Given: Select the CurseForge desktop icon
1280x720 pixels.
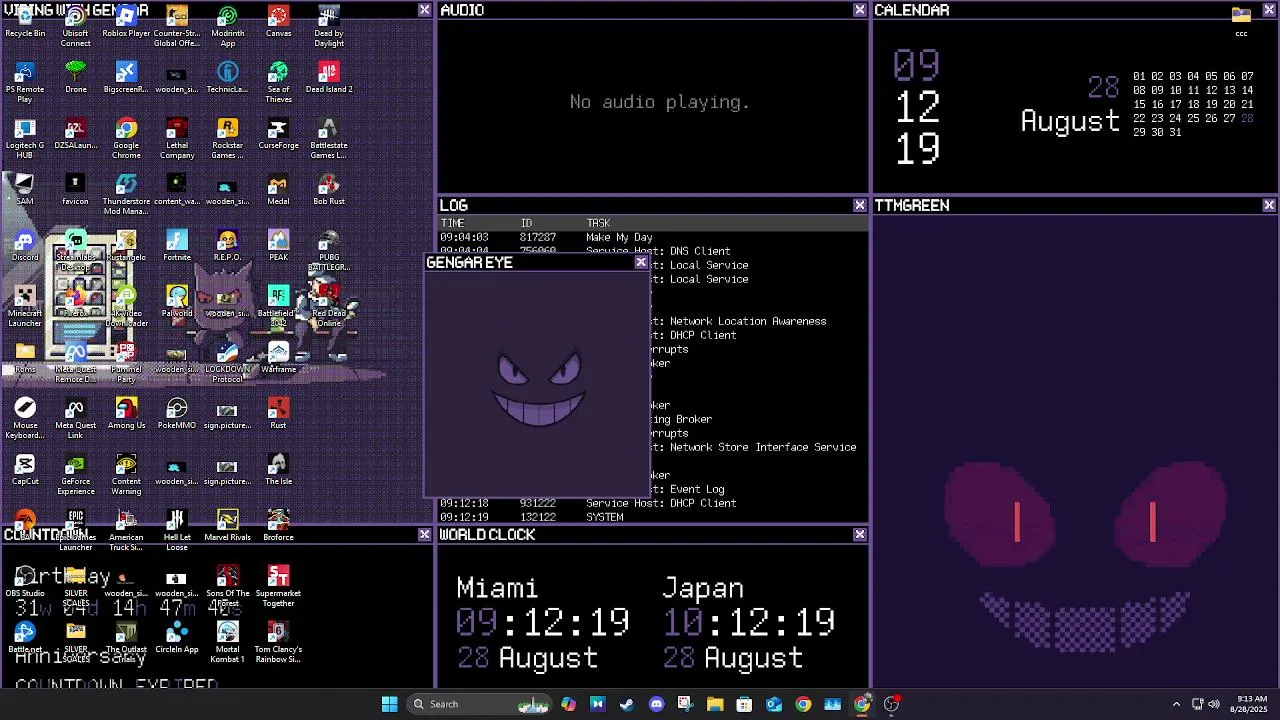Looking at the screenshot, I should (278, 135).
